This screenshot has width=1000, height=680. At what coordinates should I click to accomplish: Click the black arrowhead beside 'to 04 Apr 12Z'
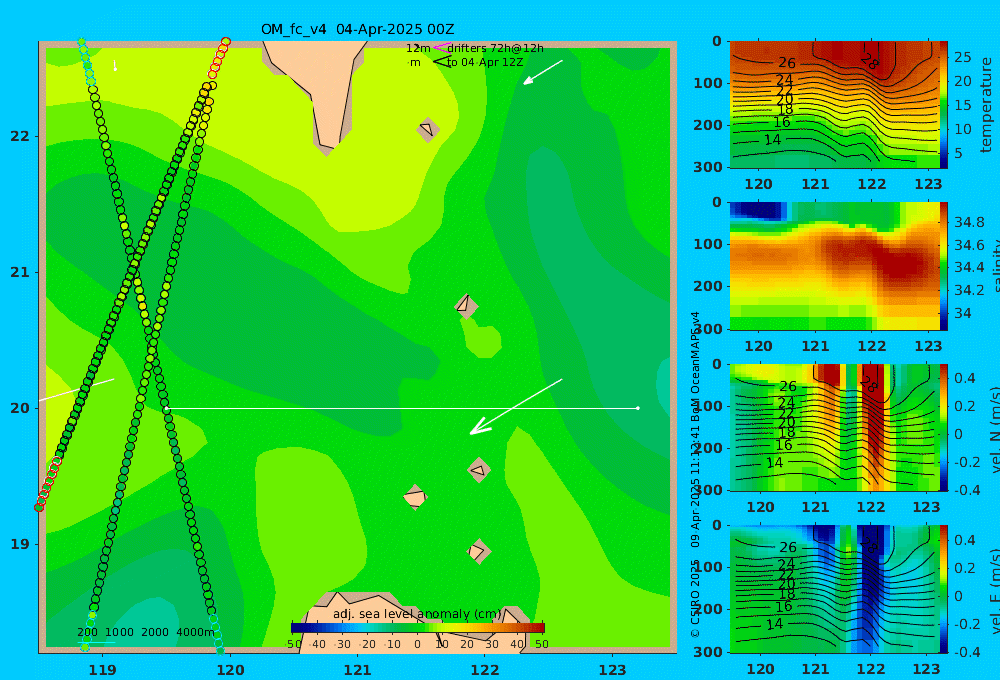(441, 62)
